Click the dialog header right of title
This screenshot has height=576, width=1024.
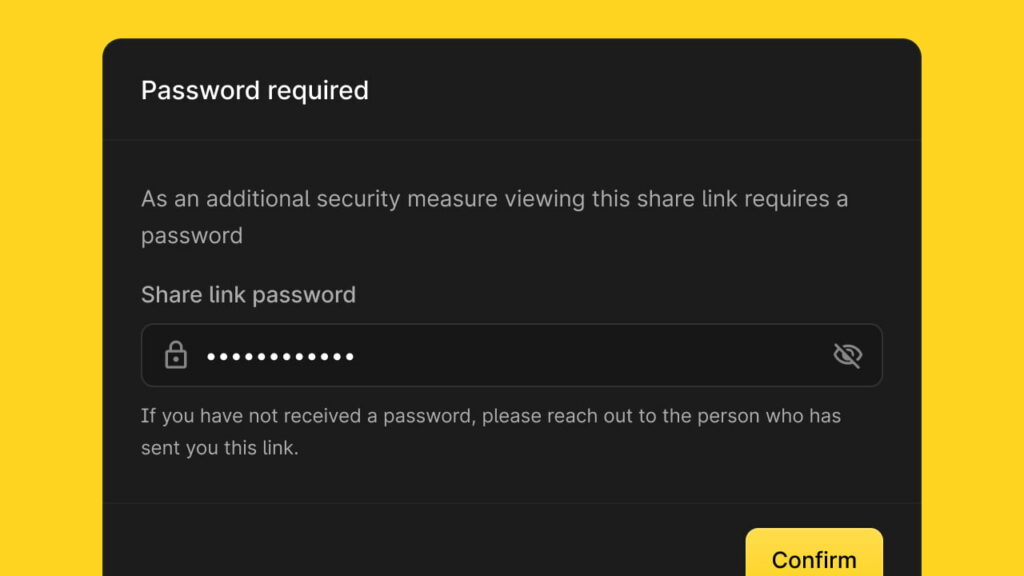(640, 90)
